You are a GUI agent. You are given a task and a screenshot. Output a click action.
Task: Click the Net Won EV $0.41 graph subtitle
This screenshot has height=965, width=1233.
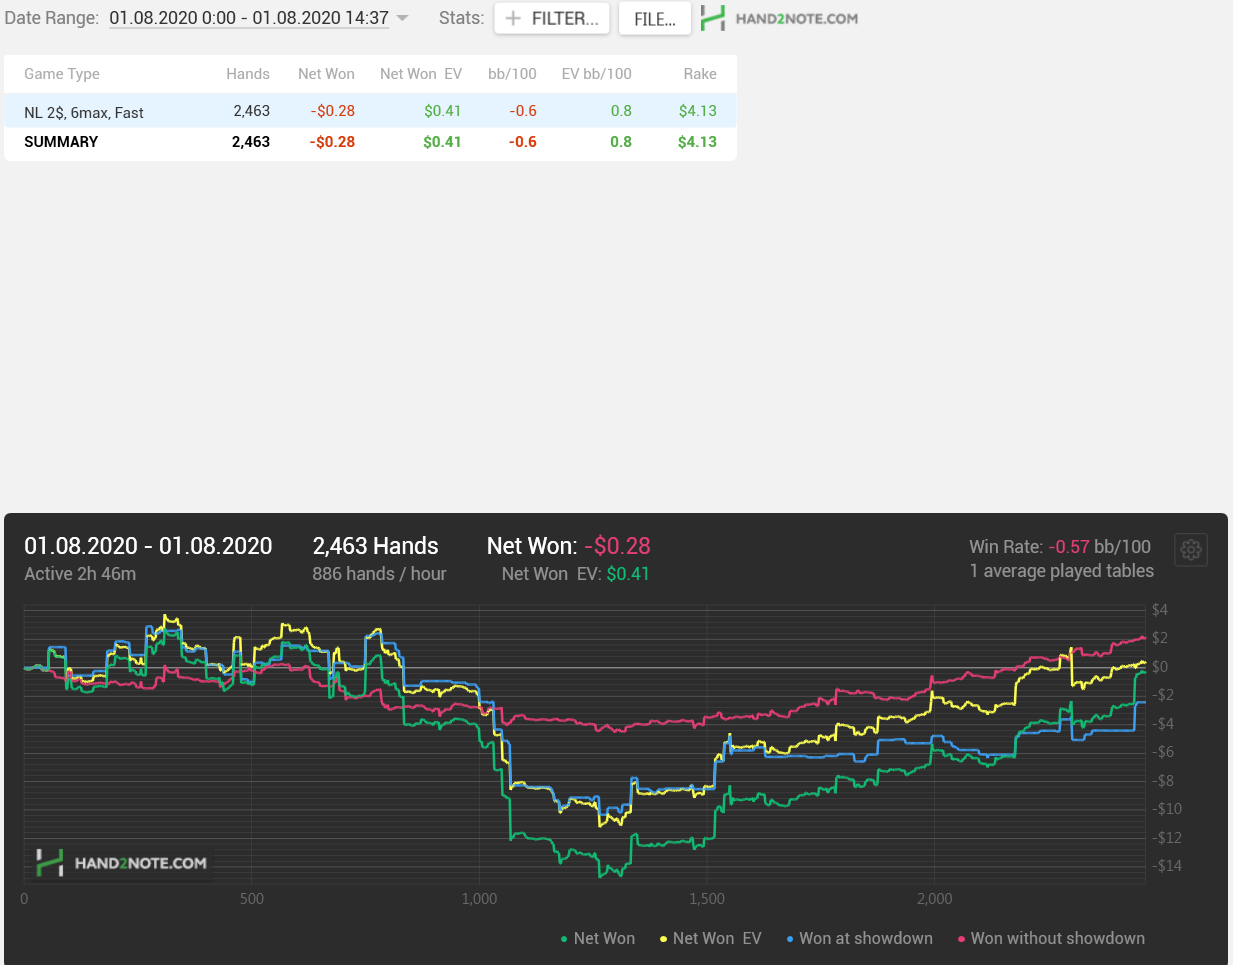tap(576, 574)
